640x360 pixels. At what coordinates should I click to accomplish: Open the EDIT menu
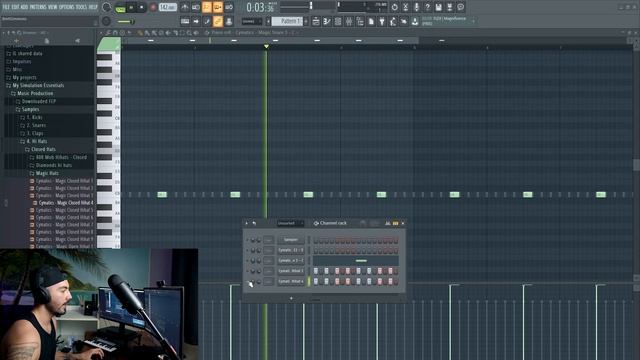coord(15,7)
